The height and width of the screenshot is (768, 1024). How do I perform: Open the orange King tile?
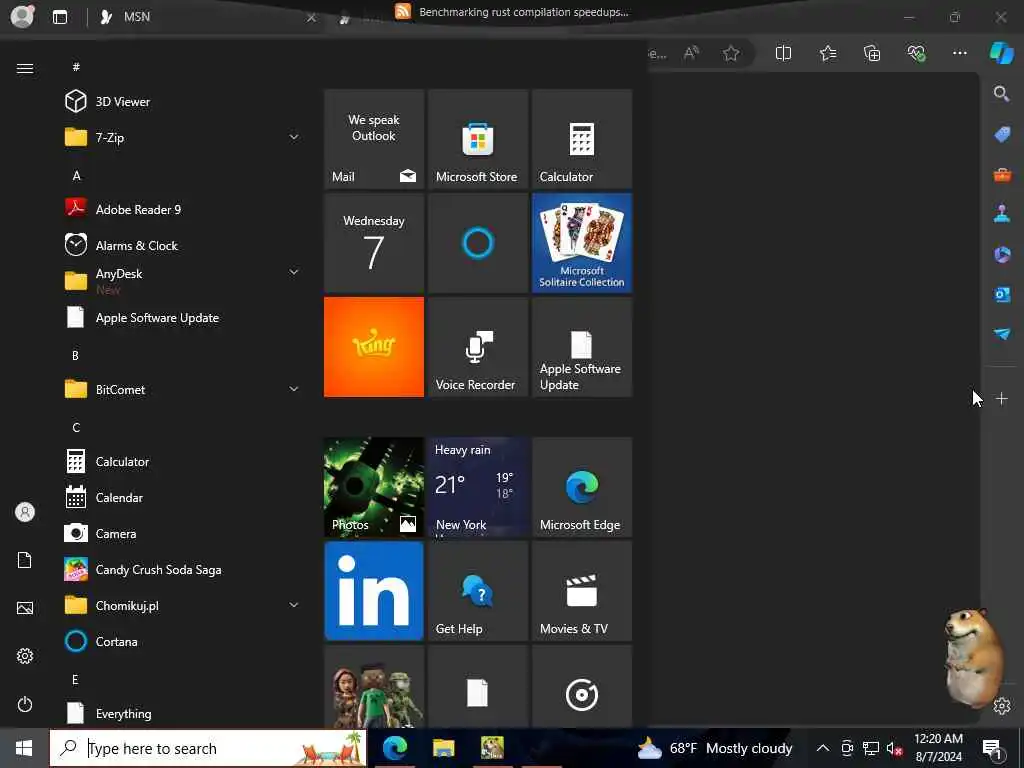click(x=374, y=347)
